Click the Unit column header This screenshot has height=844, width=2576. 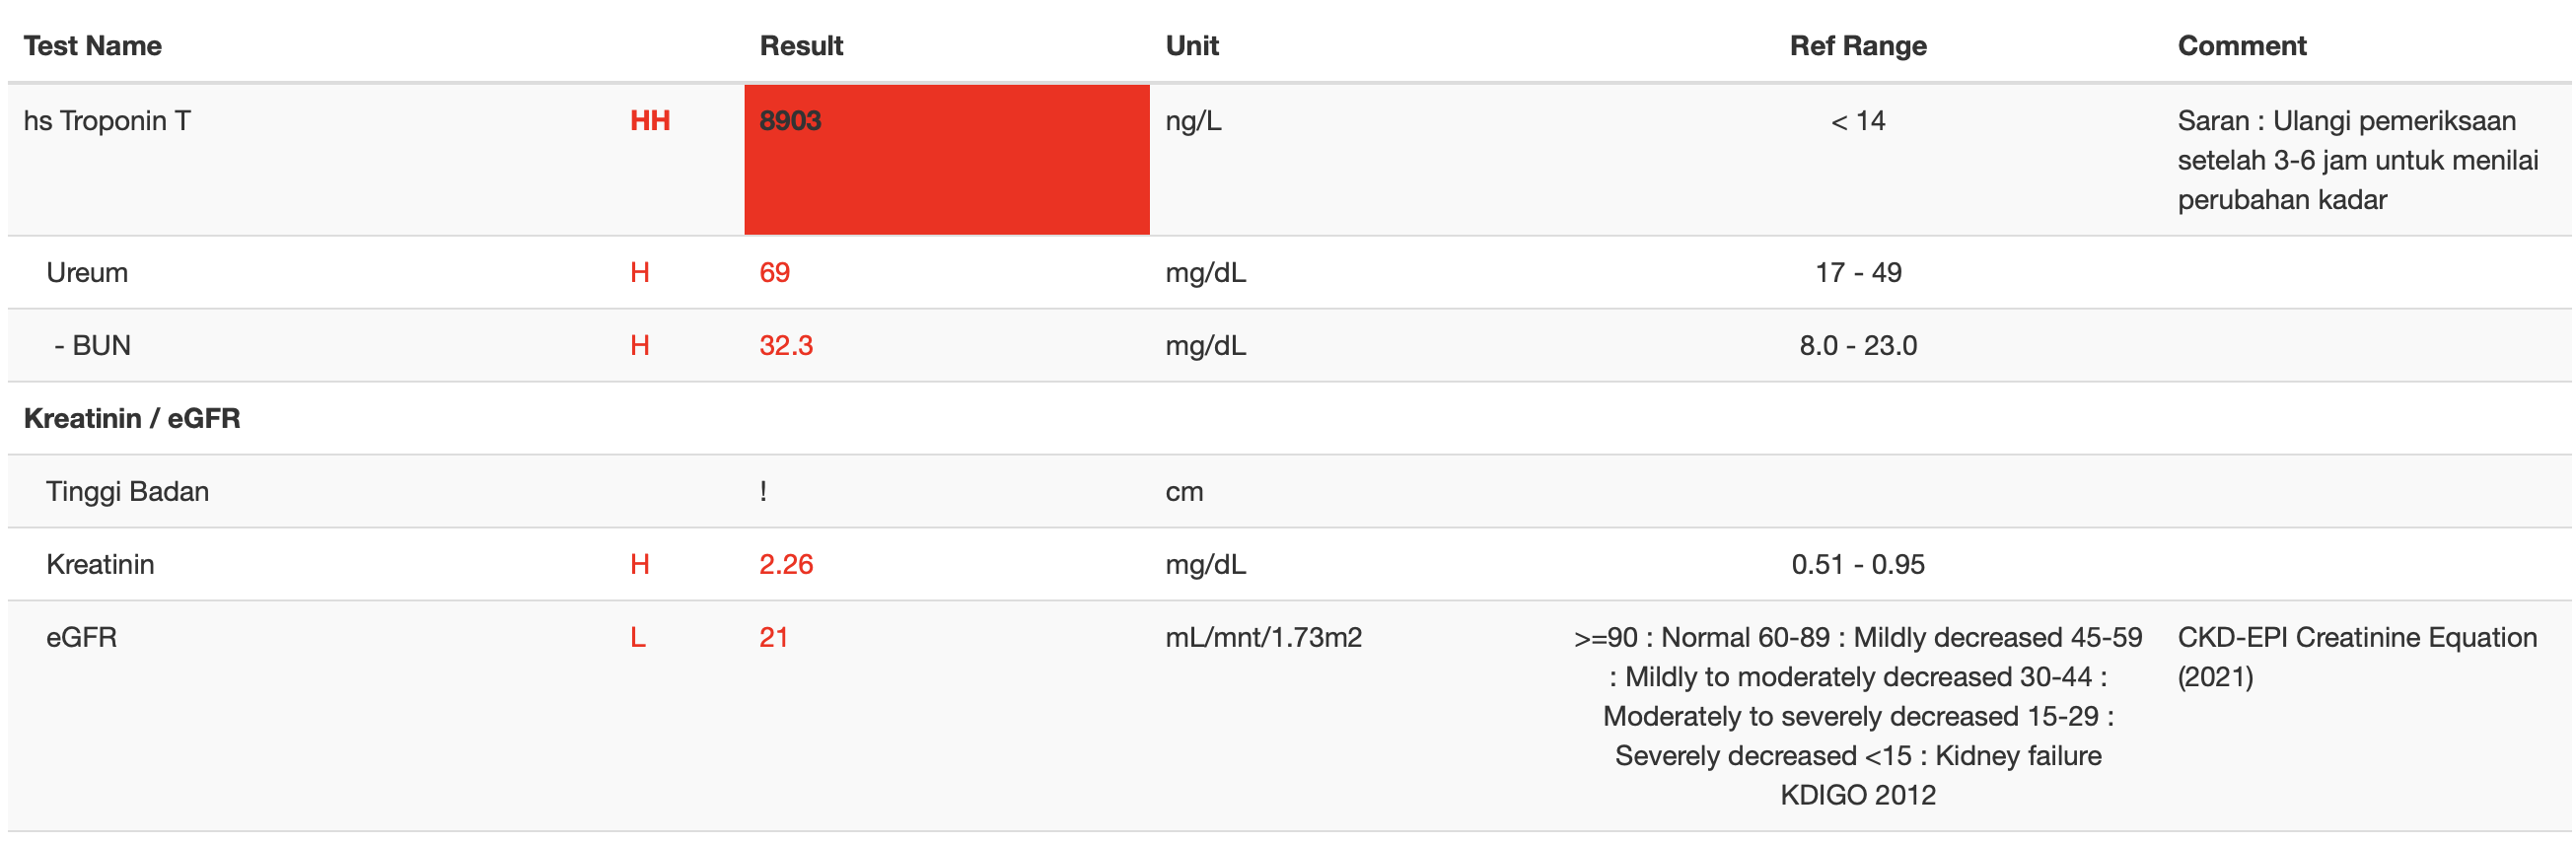click(1191, 46)
